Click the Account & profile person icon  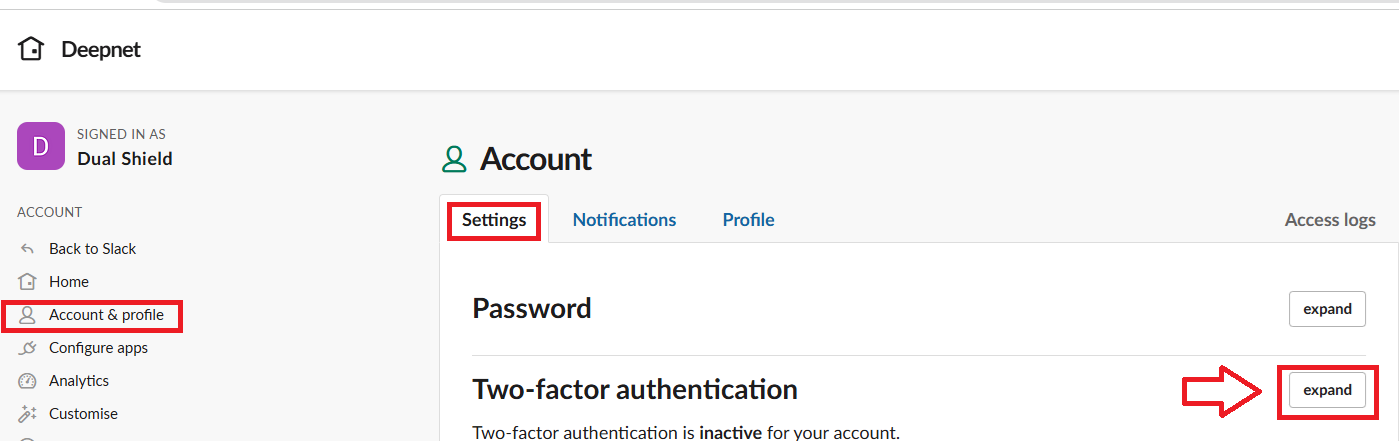click(28, 315)
